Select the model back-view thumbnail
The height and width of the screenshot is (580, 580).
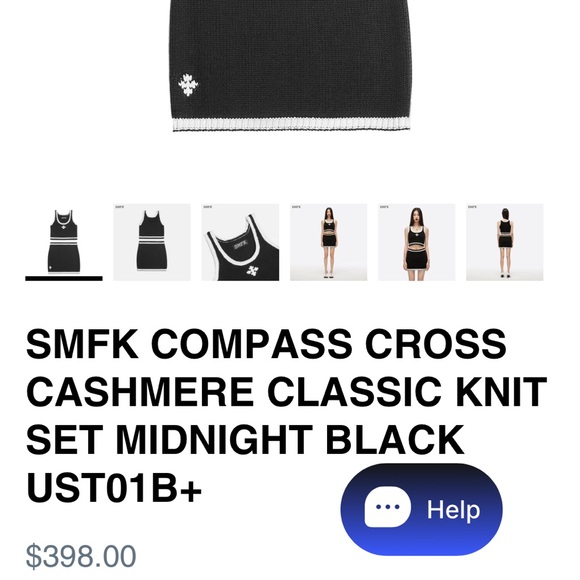505,242
